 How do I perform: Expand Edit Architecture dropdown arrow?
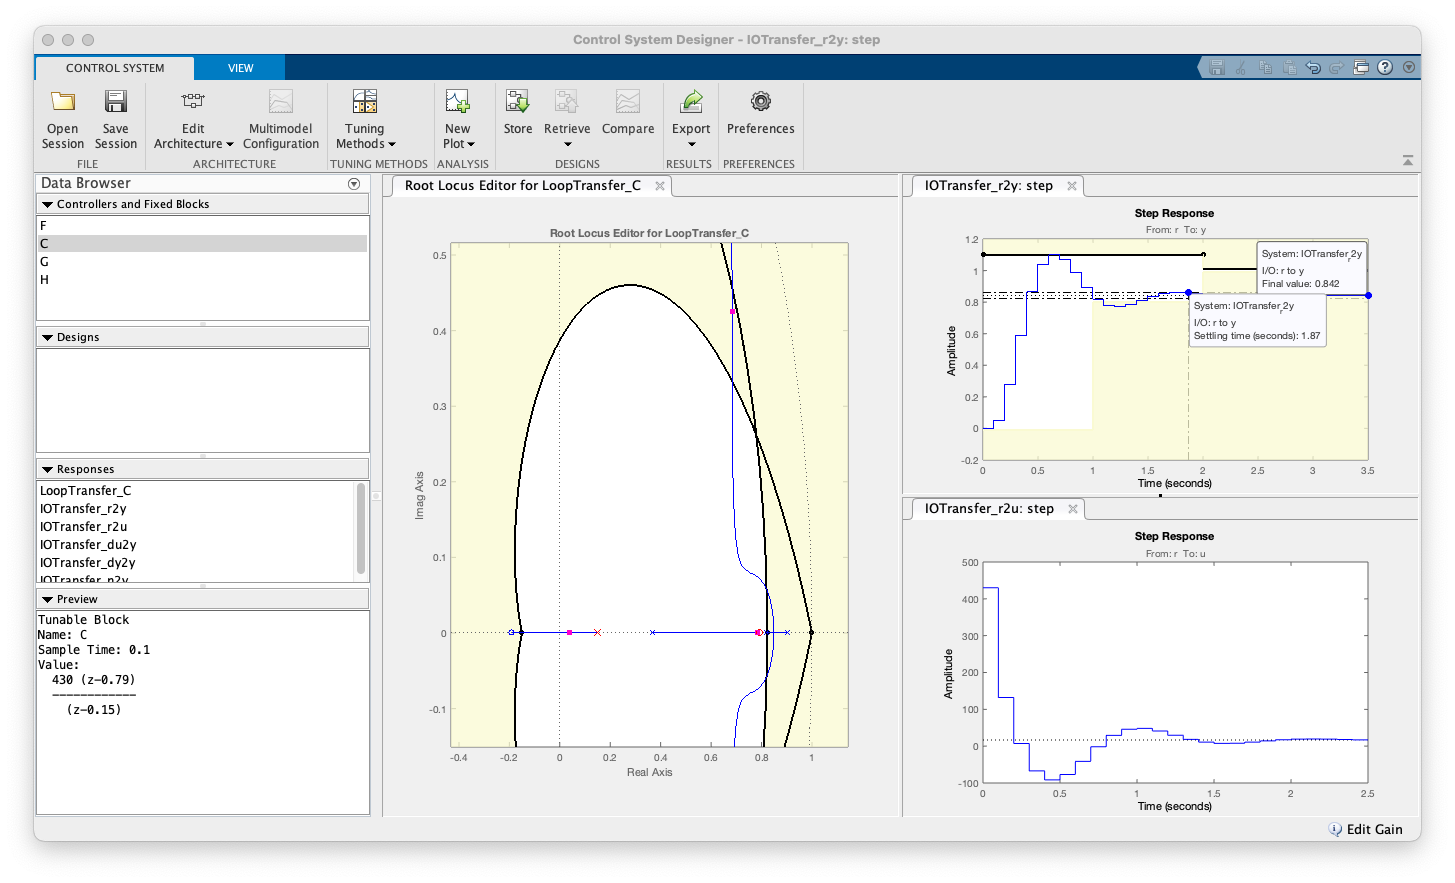(230, 145)
